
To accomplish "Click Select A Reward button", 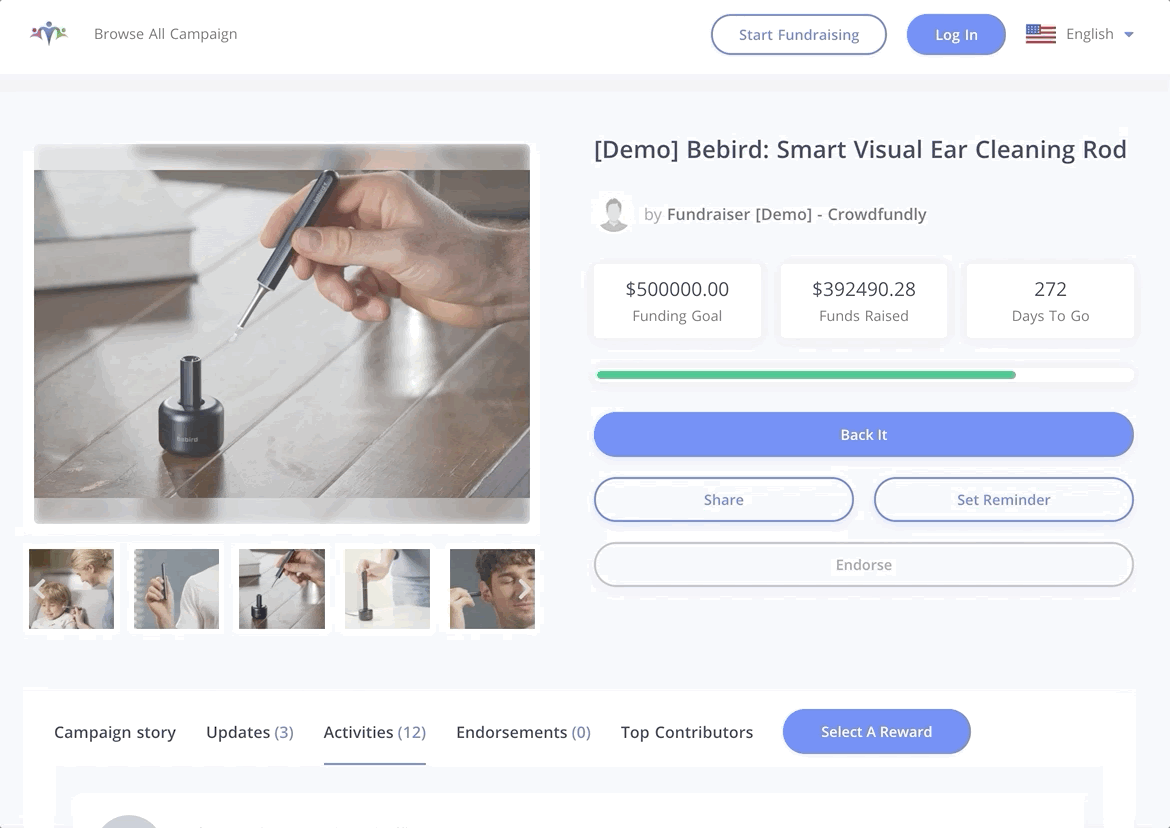I will tap(876, 732).
